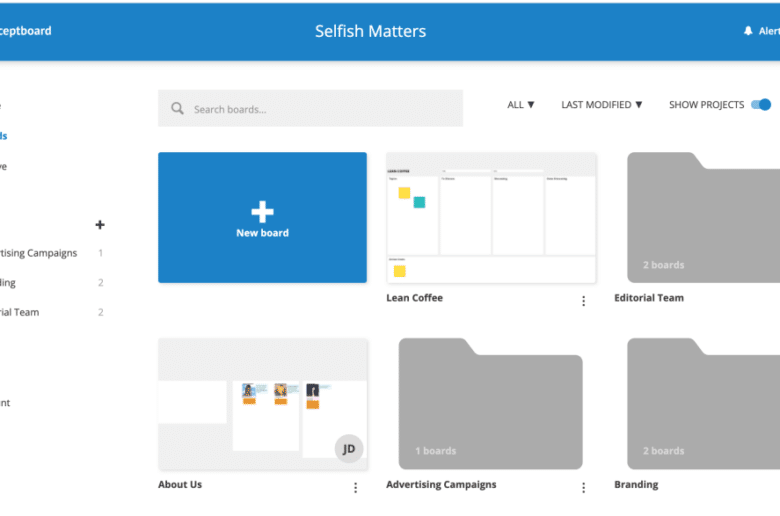The image size is (780, 516).
Task: Click the plus icon to add project
Action: point(100,225)
